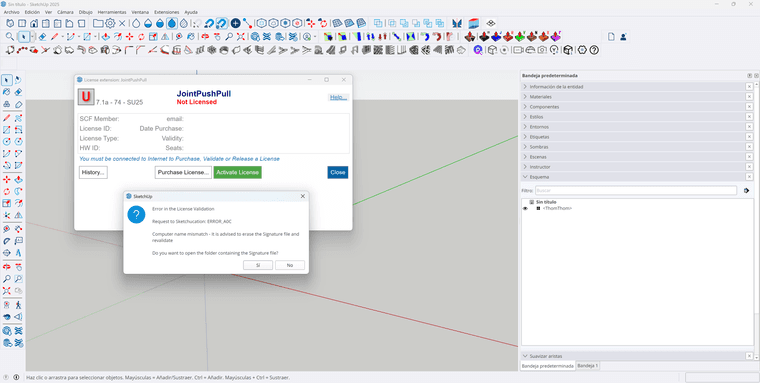Close the Escenas panel with its X
760x383 pixels.
pyautogui.click(x=749, y=157)
